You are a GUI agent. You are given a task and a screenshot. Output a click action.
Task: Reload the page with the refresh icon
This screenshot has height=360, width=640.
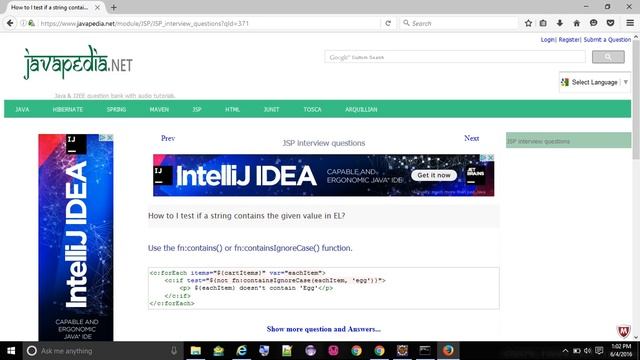pos(388,23)
